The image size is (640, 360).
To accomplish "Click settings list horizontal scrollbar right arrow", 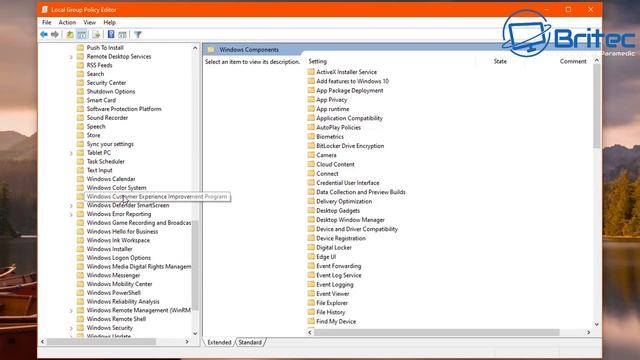I will tap(588, 332).
